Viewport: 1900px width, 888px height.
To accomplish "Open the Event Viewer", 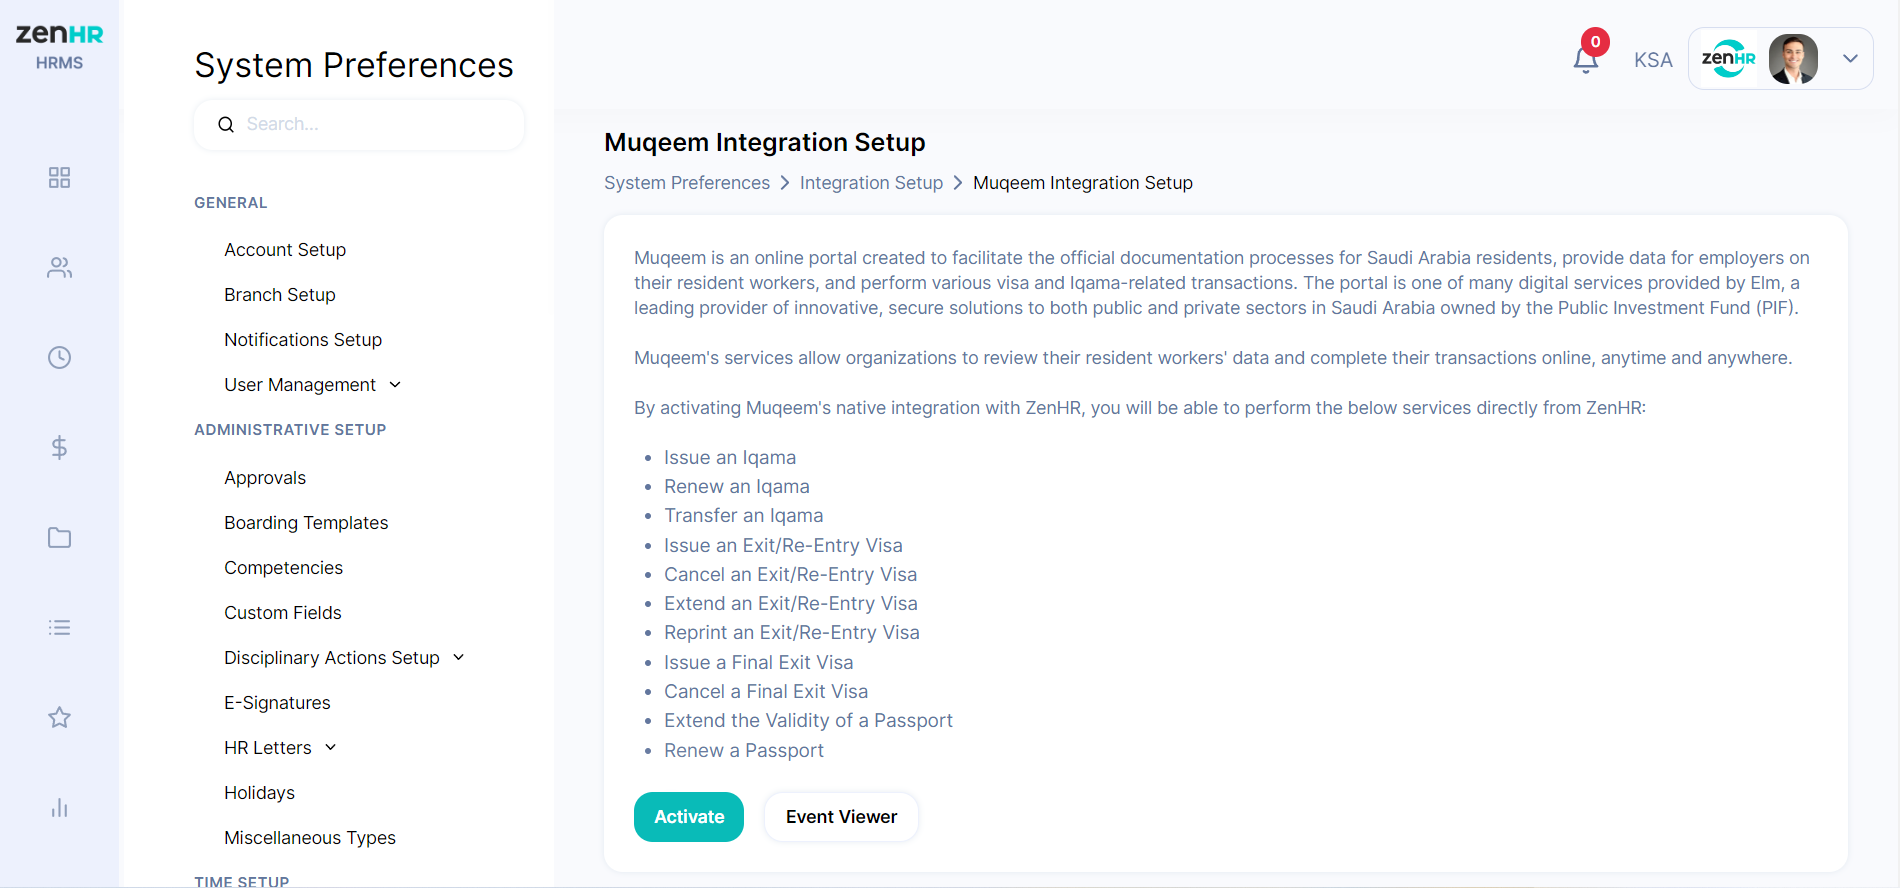I will (841, 817).
